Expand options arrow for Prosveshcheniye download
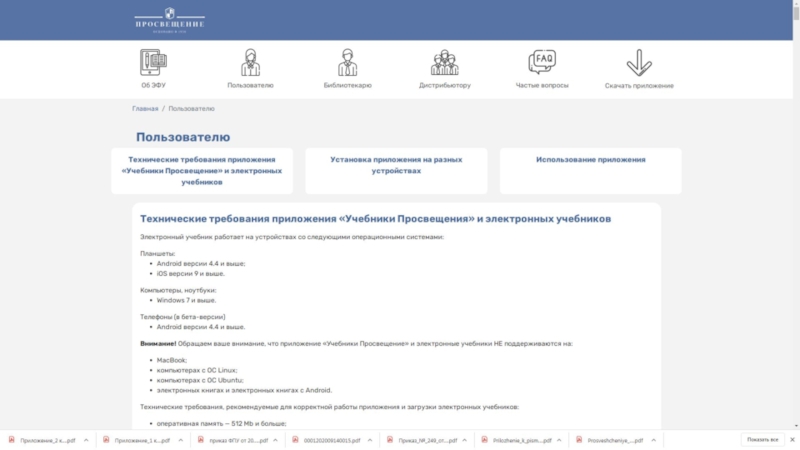 tap(654, 440)
